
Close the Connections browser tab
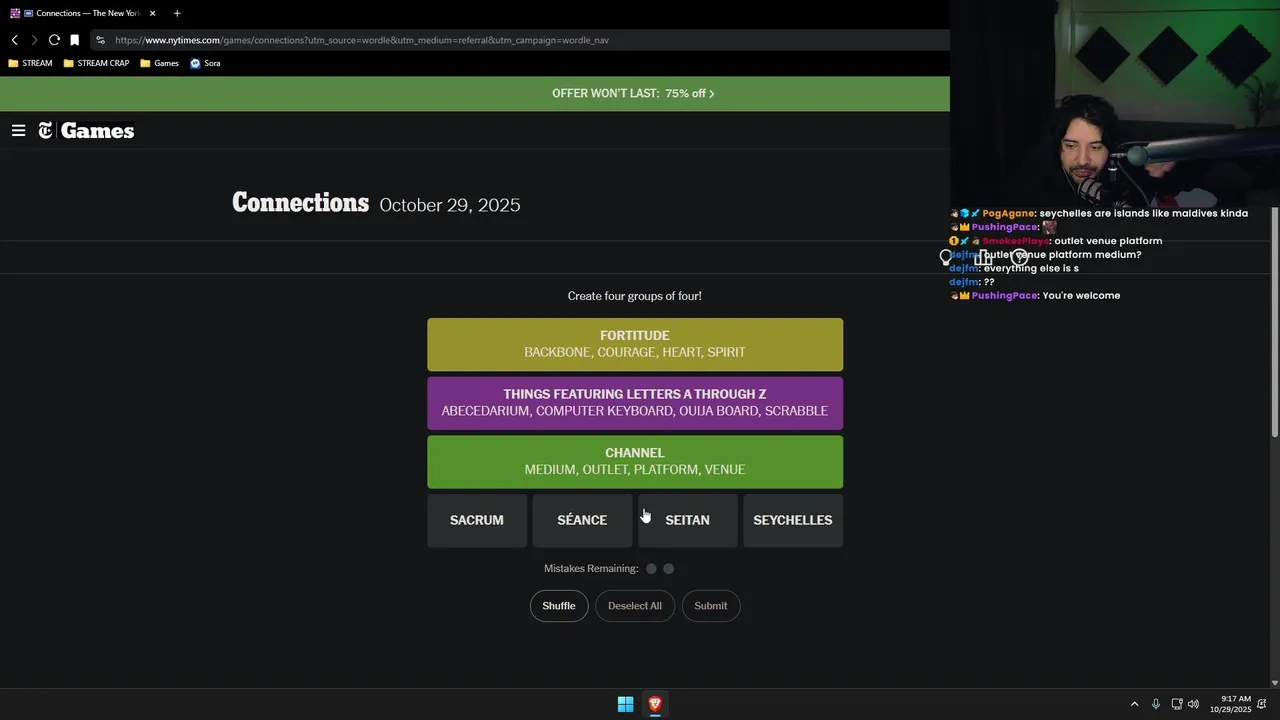click(153, 13)
